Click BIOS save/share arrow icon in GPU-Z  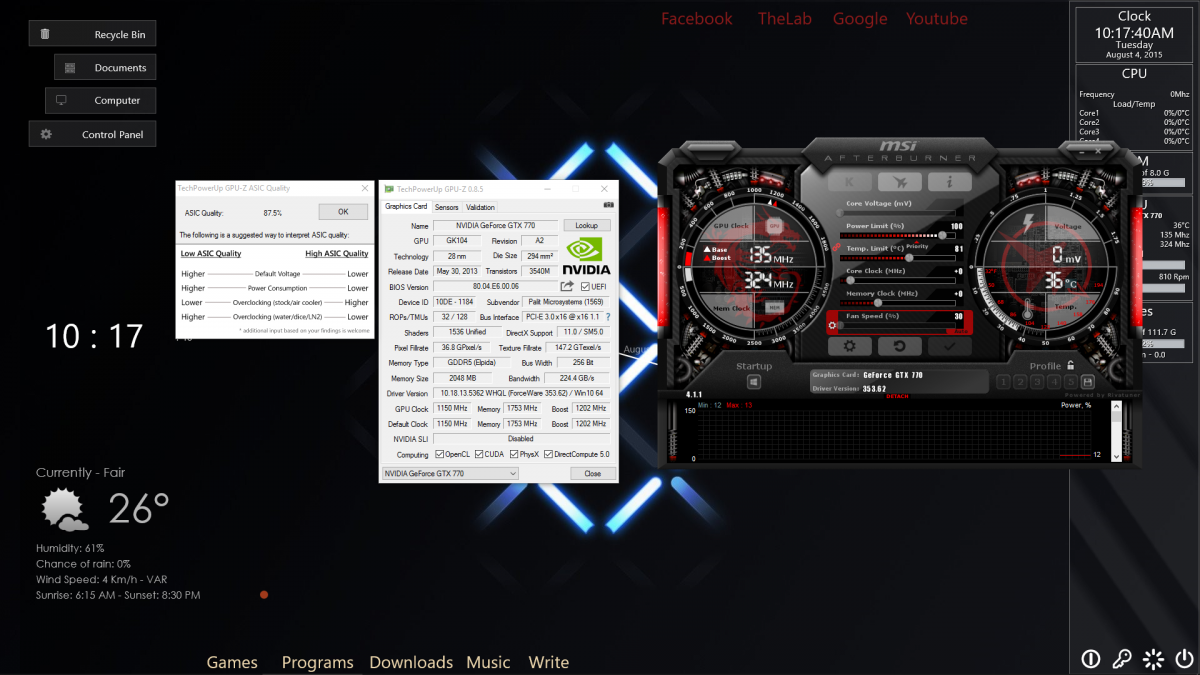pyautogui.click(x=567, y=286)
